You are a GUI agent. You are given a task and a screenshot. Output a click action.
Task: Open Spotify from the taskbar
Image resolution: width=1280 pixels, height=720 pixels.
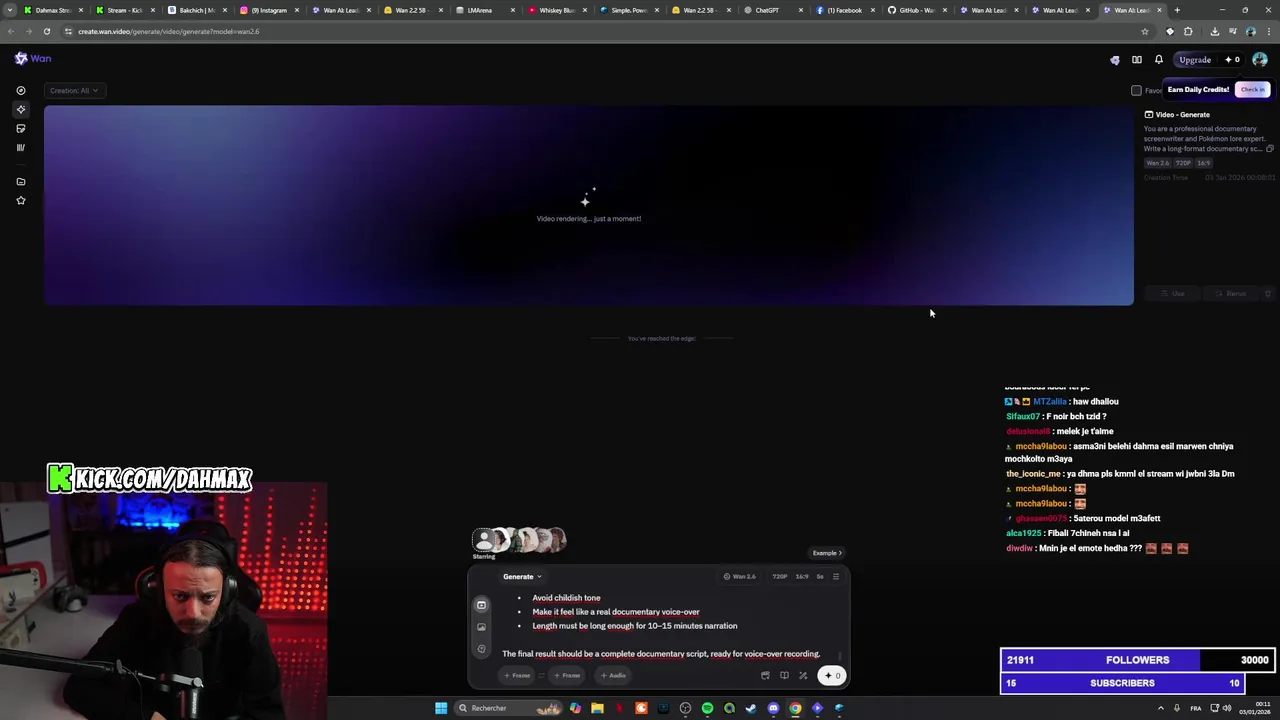pos(707,708)
